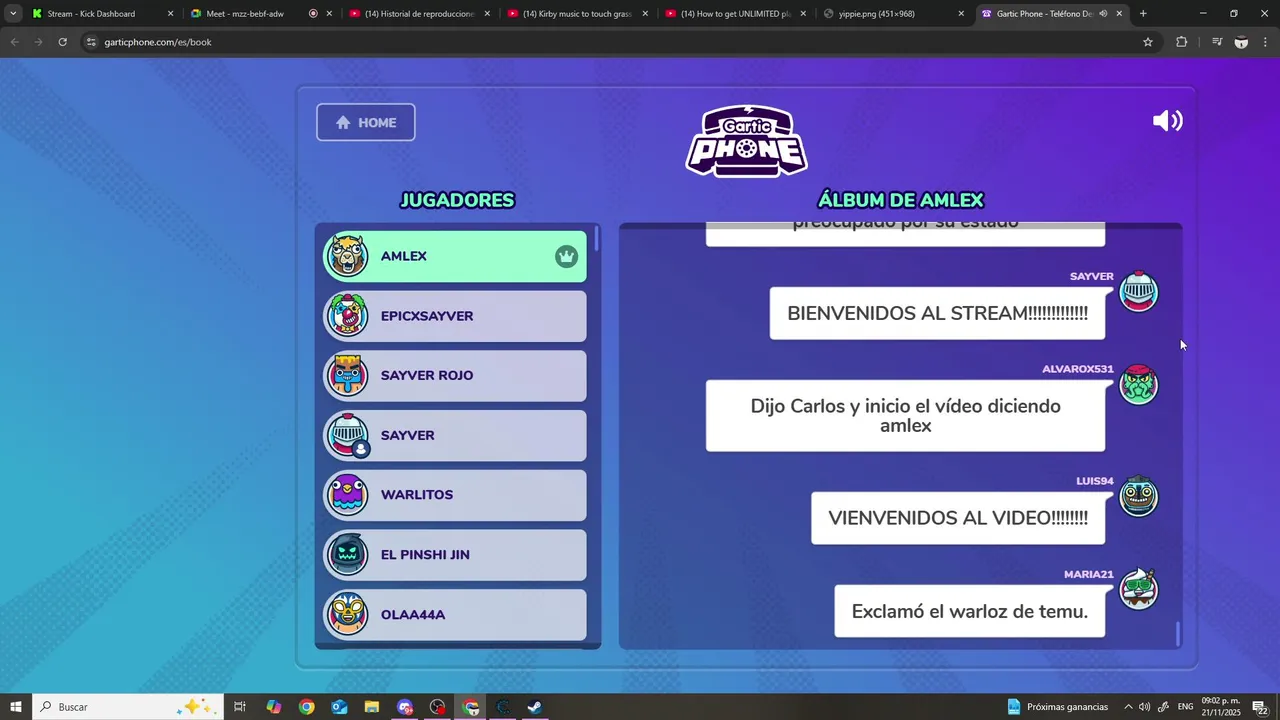Click the players list scrollbar

pyautogui.click(x=597, y=238)
